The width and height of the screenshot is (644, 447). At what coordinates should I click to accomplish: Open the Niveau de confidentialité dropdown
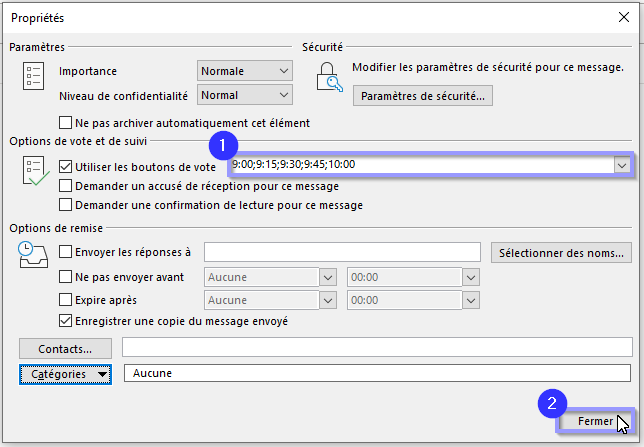pyautogui.click(x=245, y=95)
